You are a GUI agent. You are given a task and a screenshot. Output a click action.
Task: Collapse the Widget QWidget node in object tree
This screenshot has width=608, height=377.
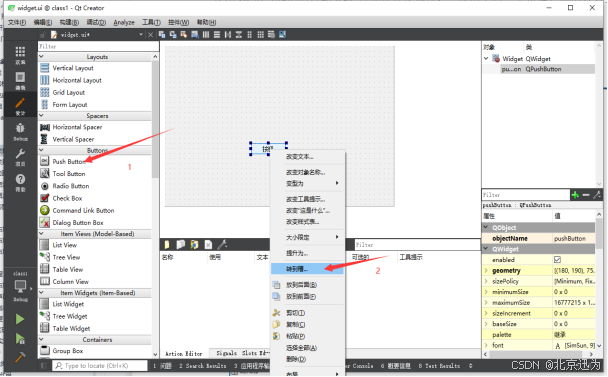point(486,59)
